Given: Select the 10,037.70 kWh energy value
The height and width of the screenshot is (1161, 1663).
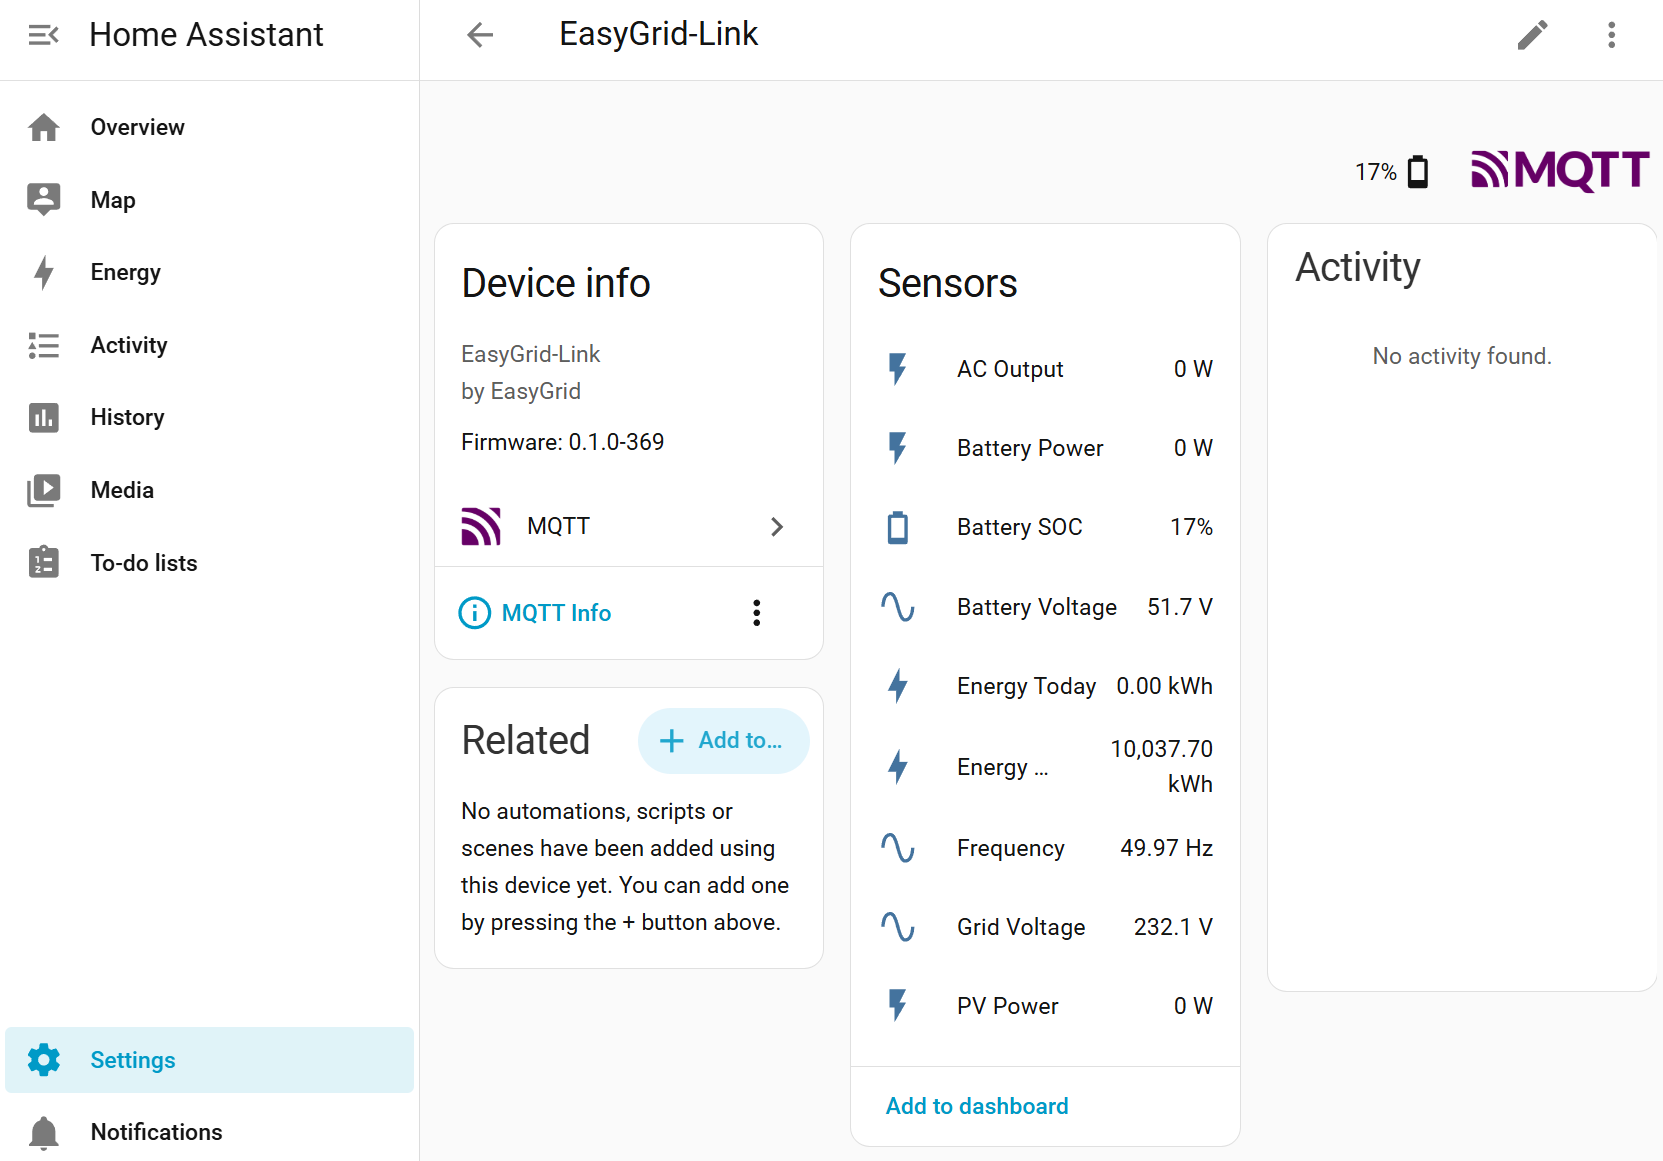Looking at the screenshot, I should 1161,766.
